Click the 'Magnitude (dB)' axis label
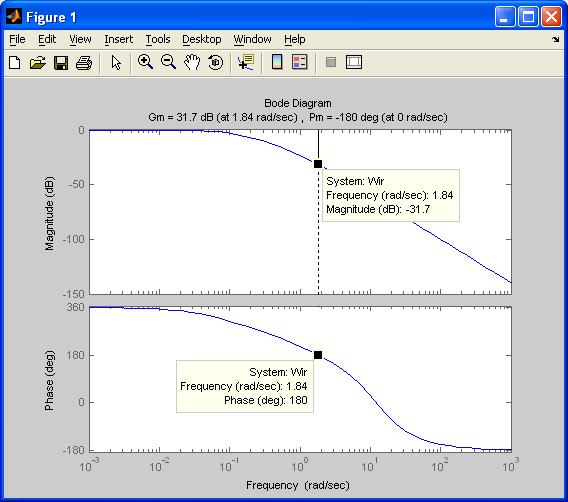This screenshot has width=568, height=502. coord(49,214)
